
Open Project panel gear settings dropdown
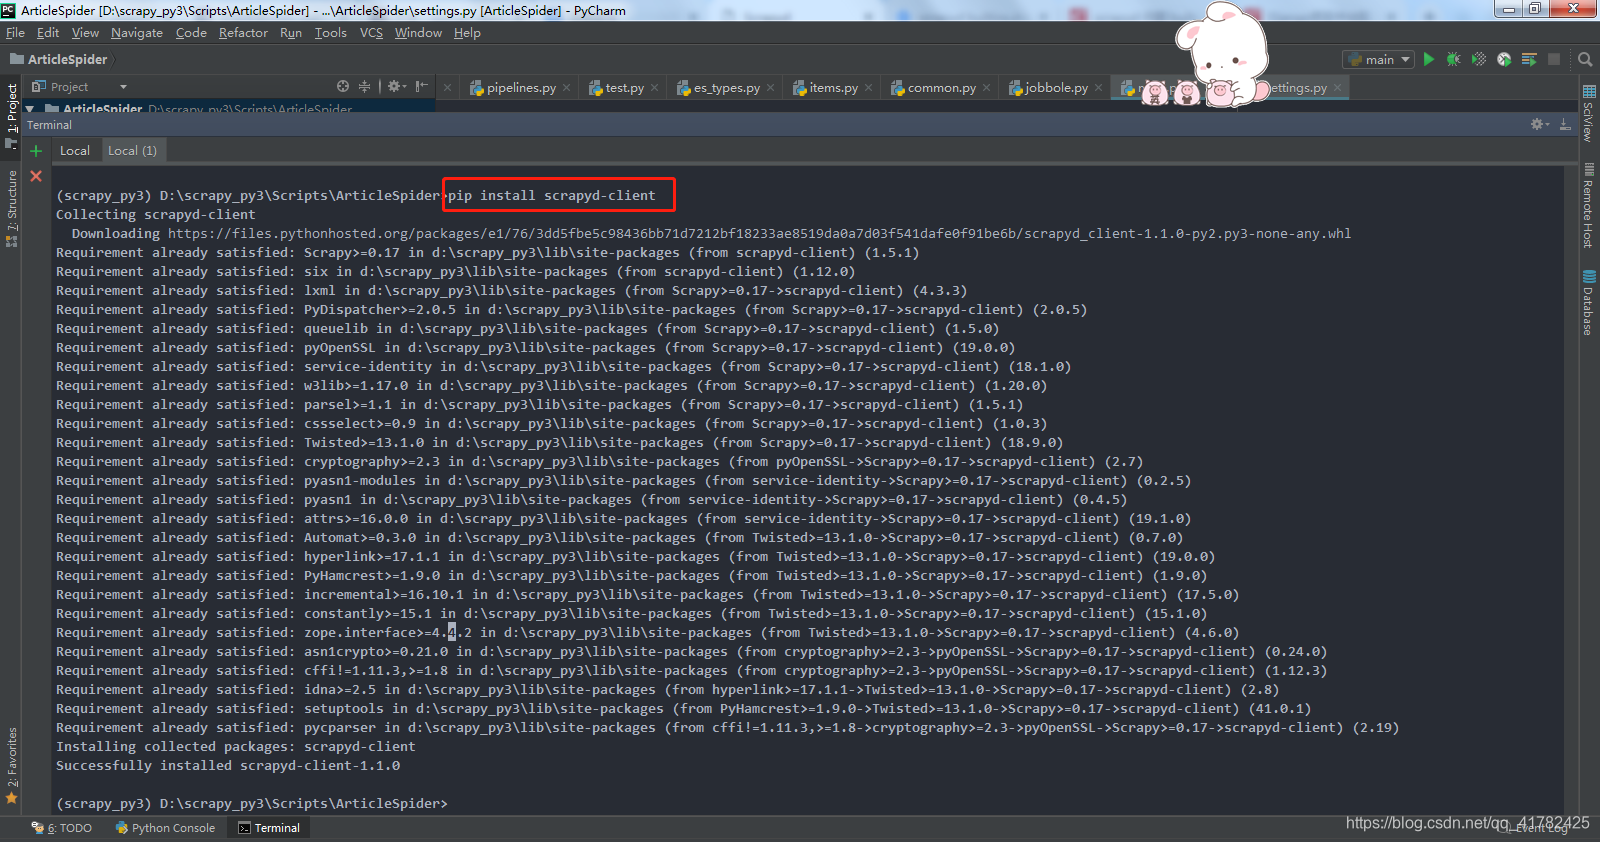click(397, 87)
